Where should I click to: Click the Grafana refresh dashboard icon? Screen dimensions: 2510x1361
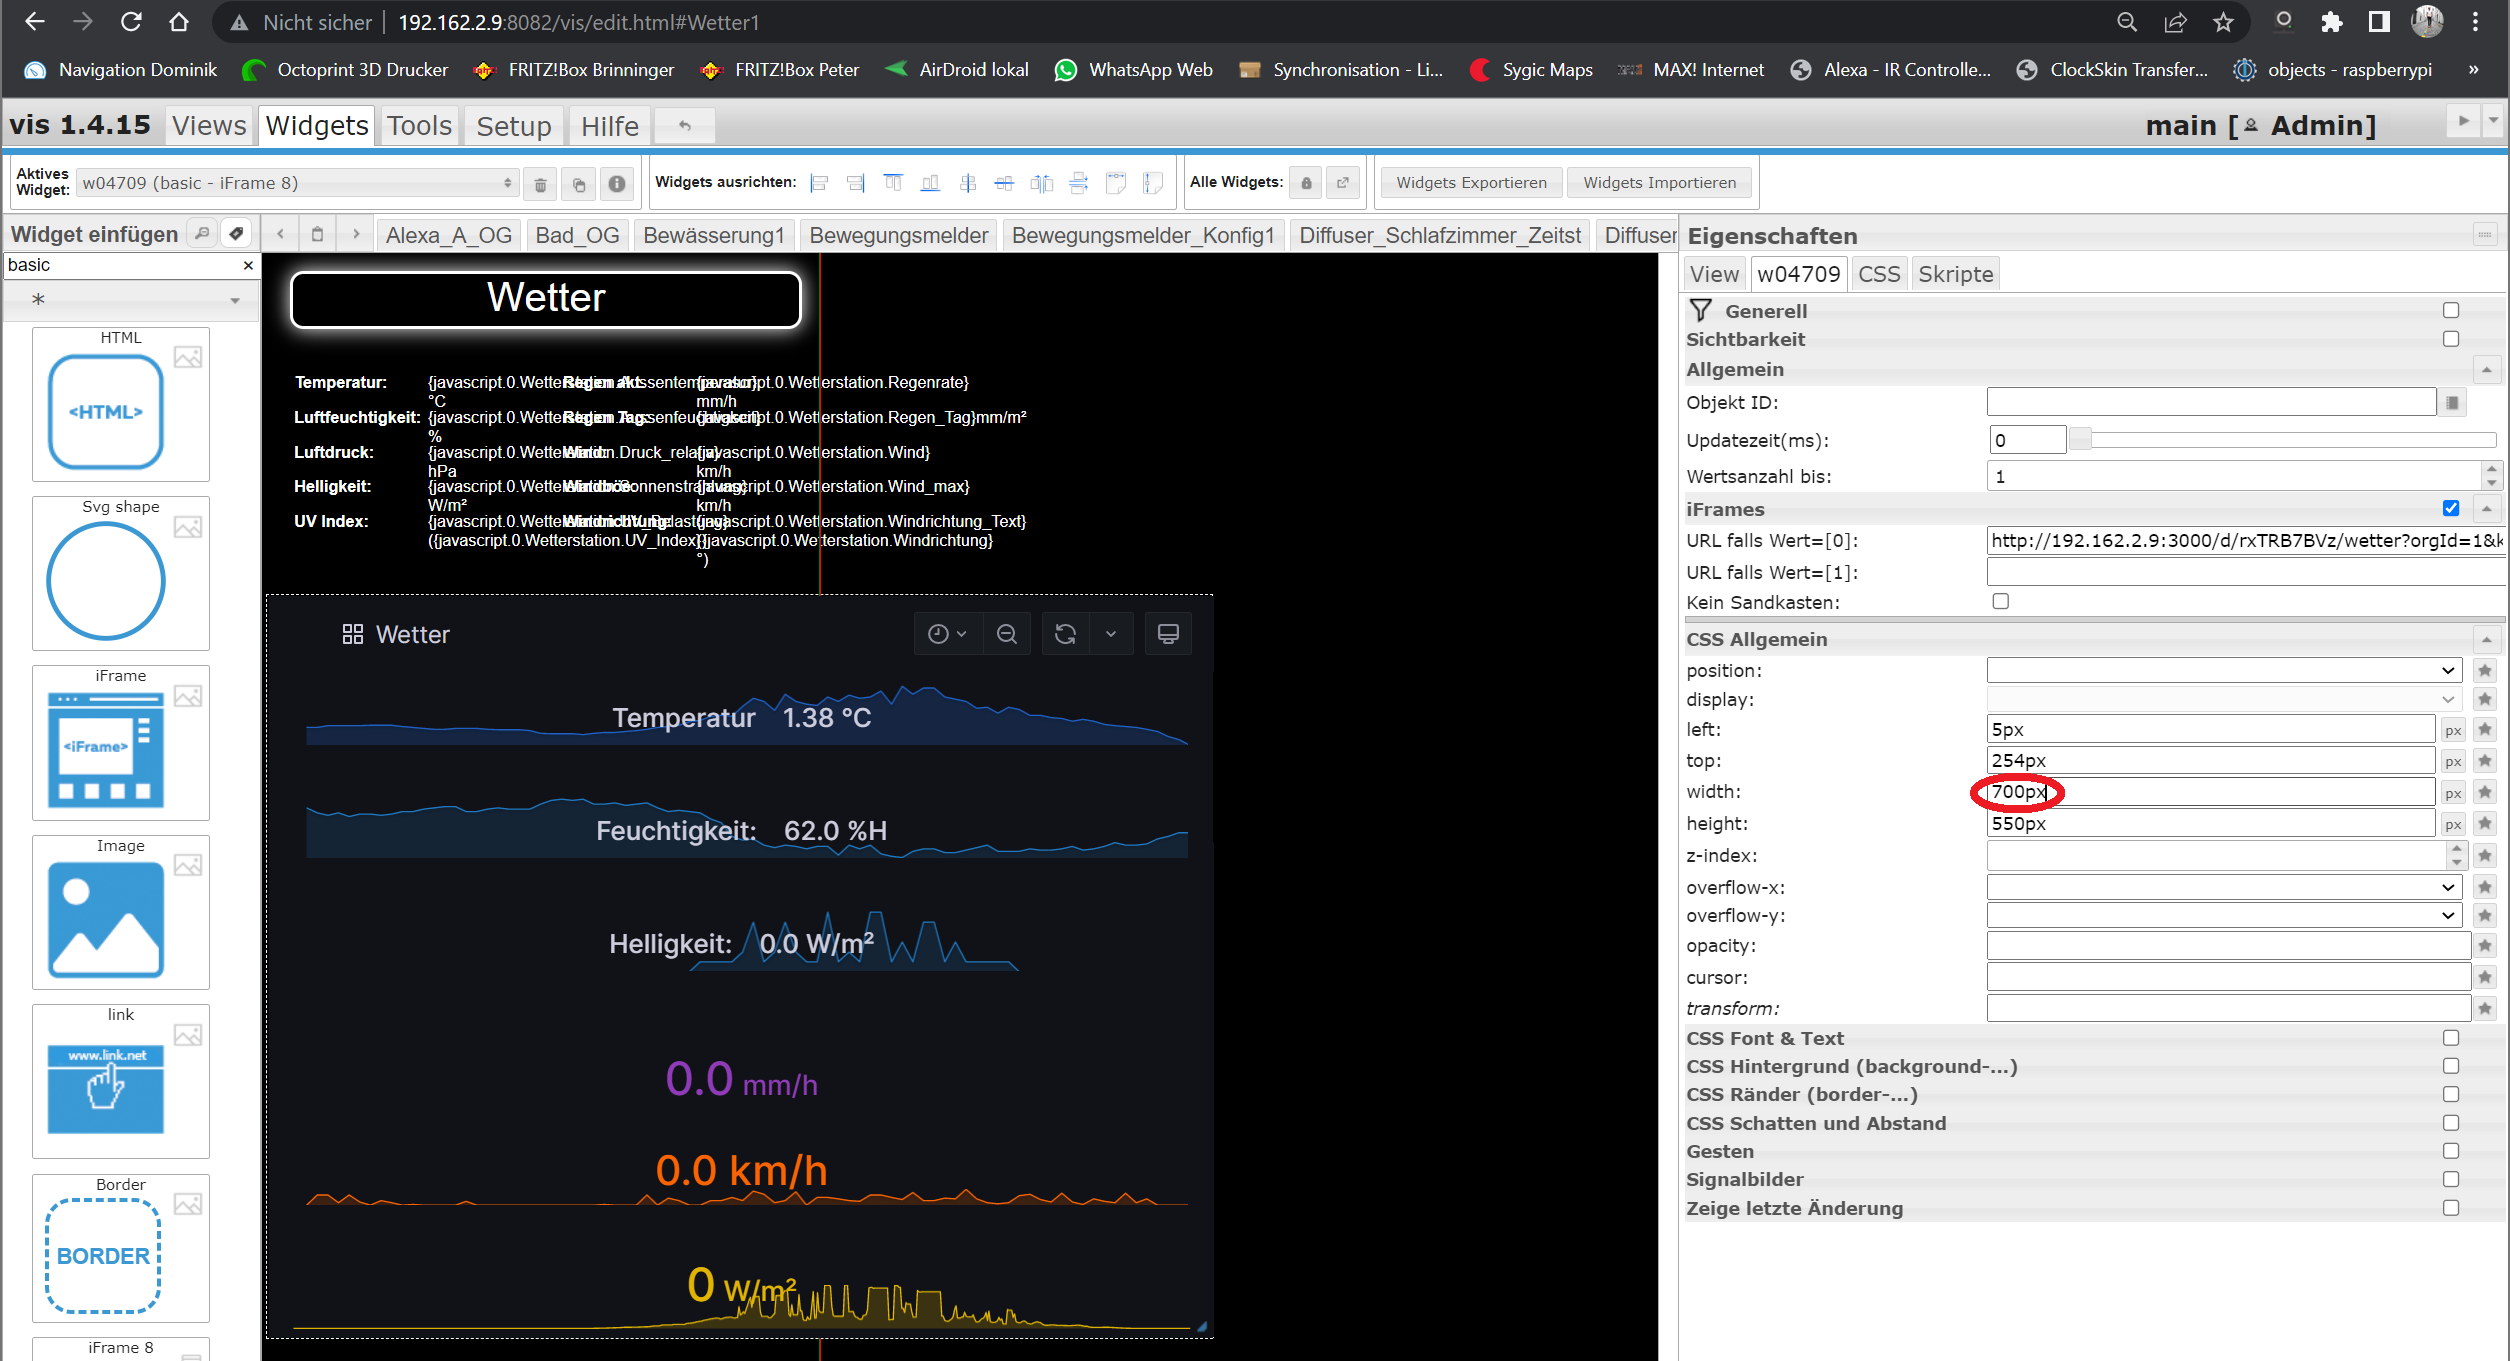(x=1065, y=634)
